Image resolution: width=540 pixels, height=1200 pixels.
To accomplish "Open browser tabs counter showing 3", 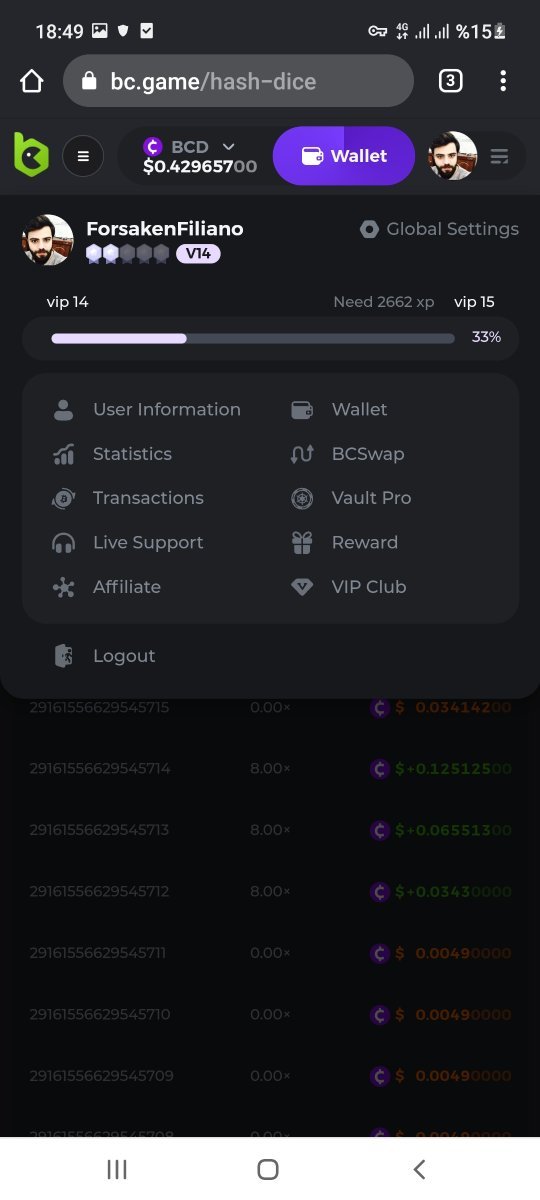I will tap(451, 81).
